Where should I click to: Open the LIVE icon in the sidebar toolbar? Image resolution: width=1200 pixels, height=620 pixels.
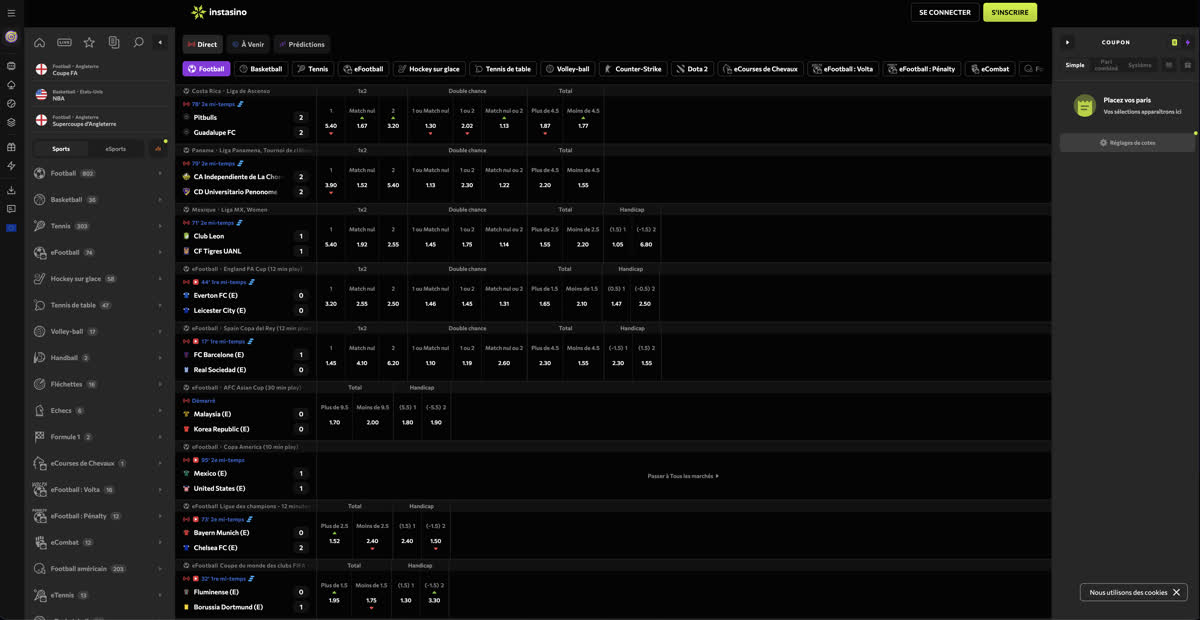click(x=64, y=43)
